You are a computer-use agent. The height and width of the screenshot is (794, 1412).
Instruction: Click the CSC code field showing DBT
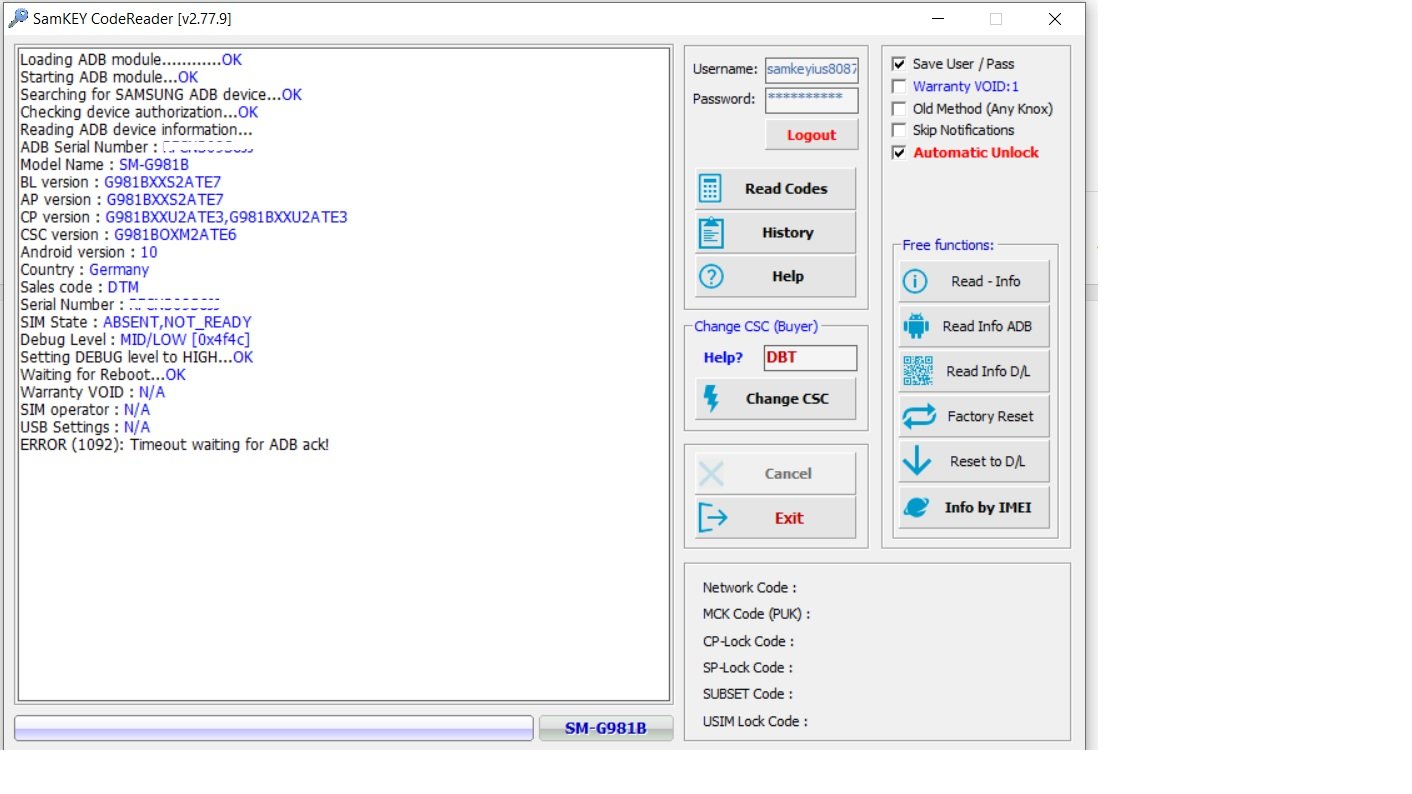(x=811, y=358)
